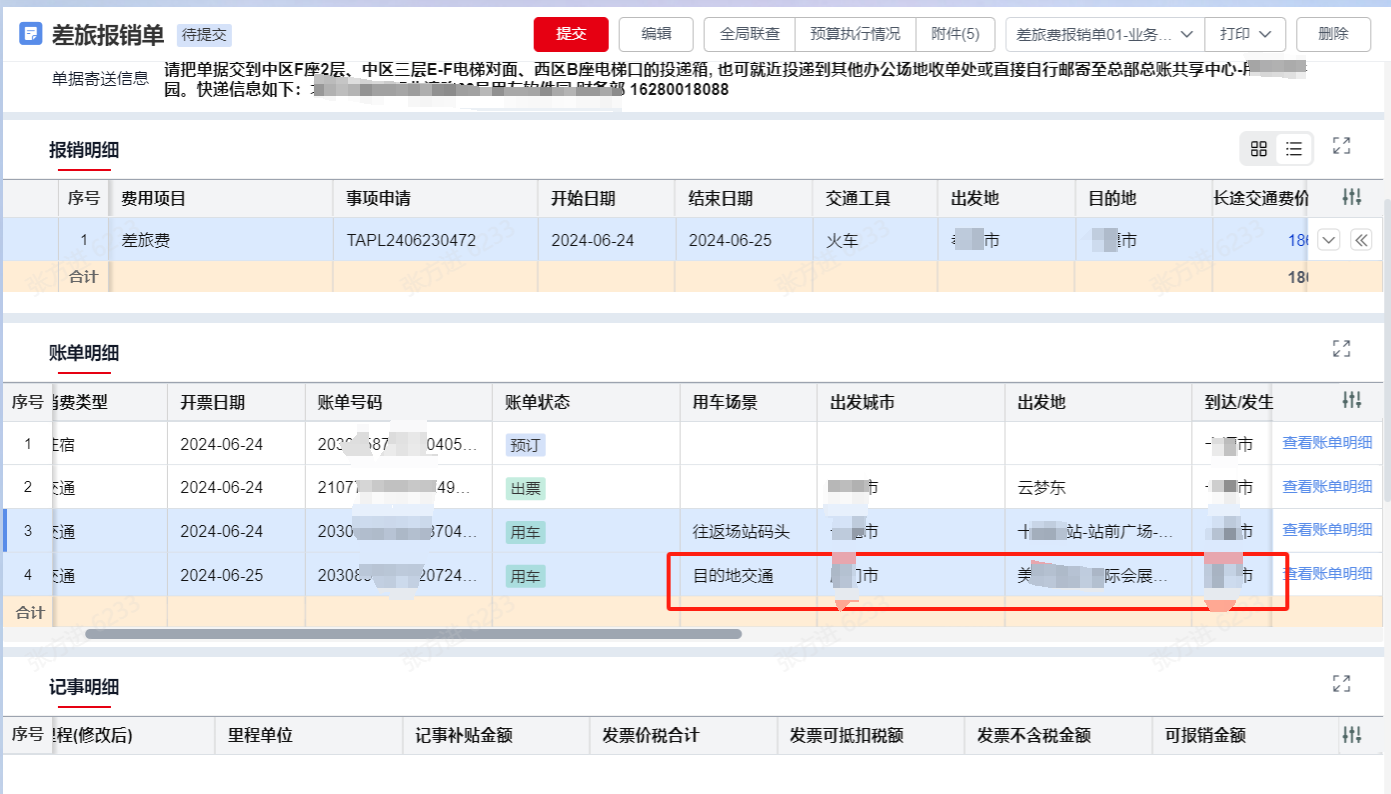Click the 删除 button

click(1333, 34)
